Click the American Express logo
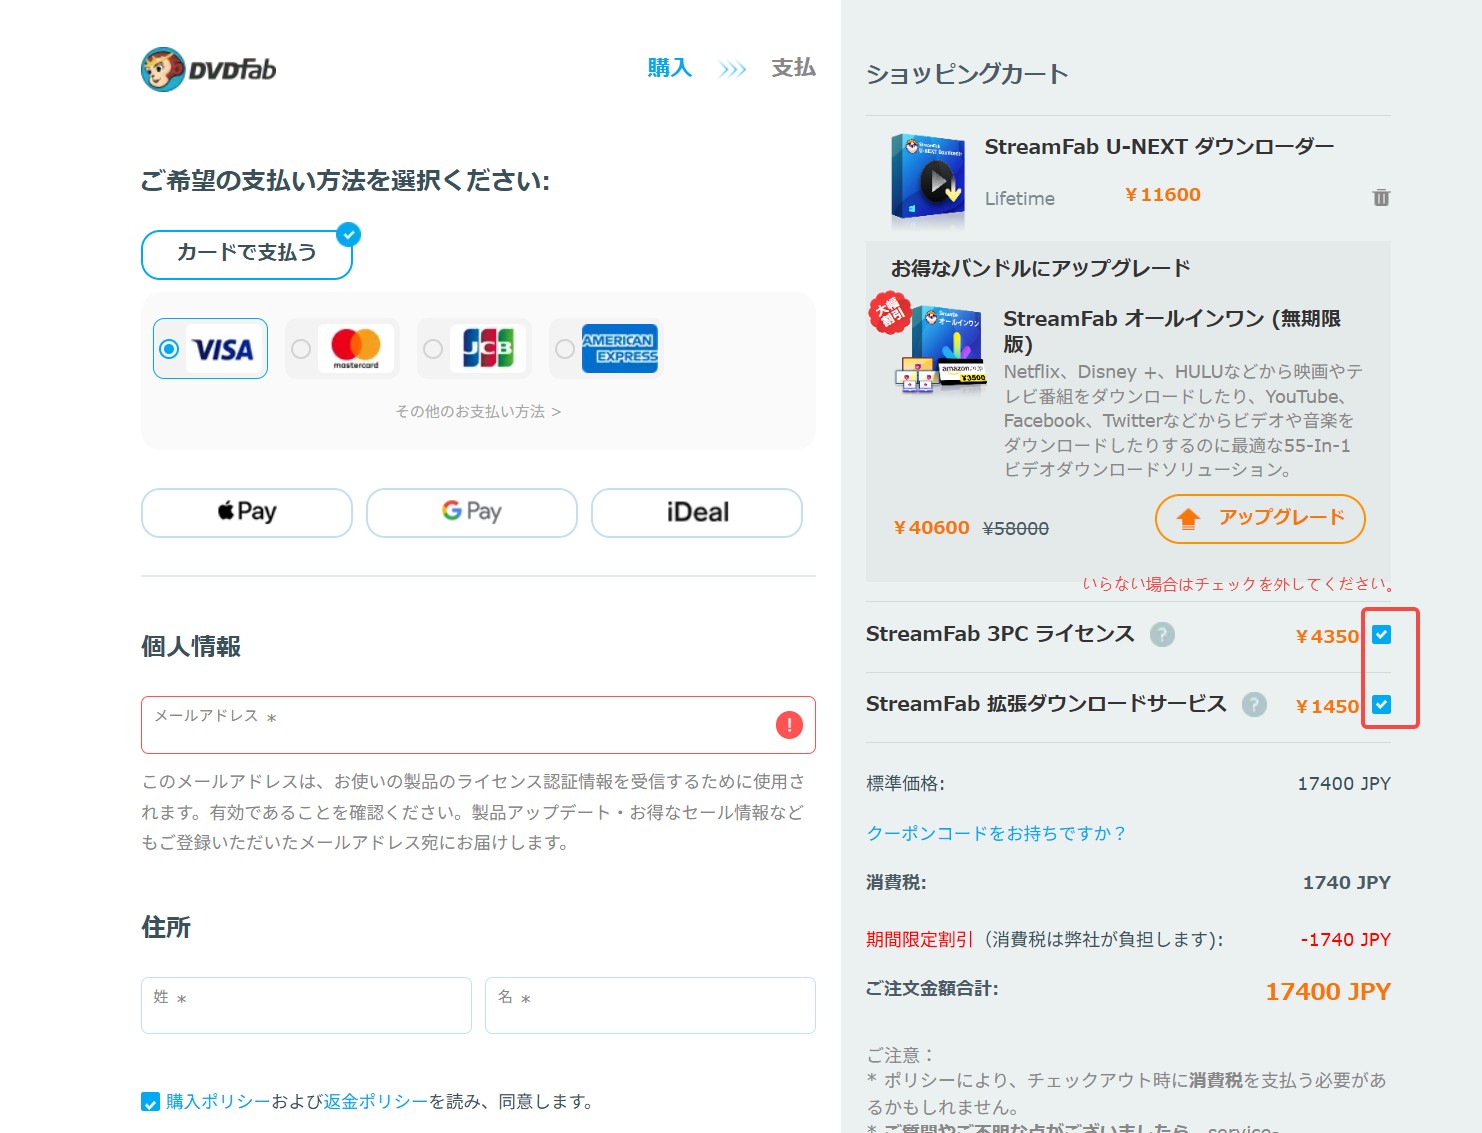 [620, 349]
